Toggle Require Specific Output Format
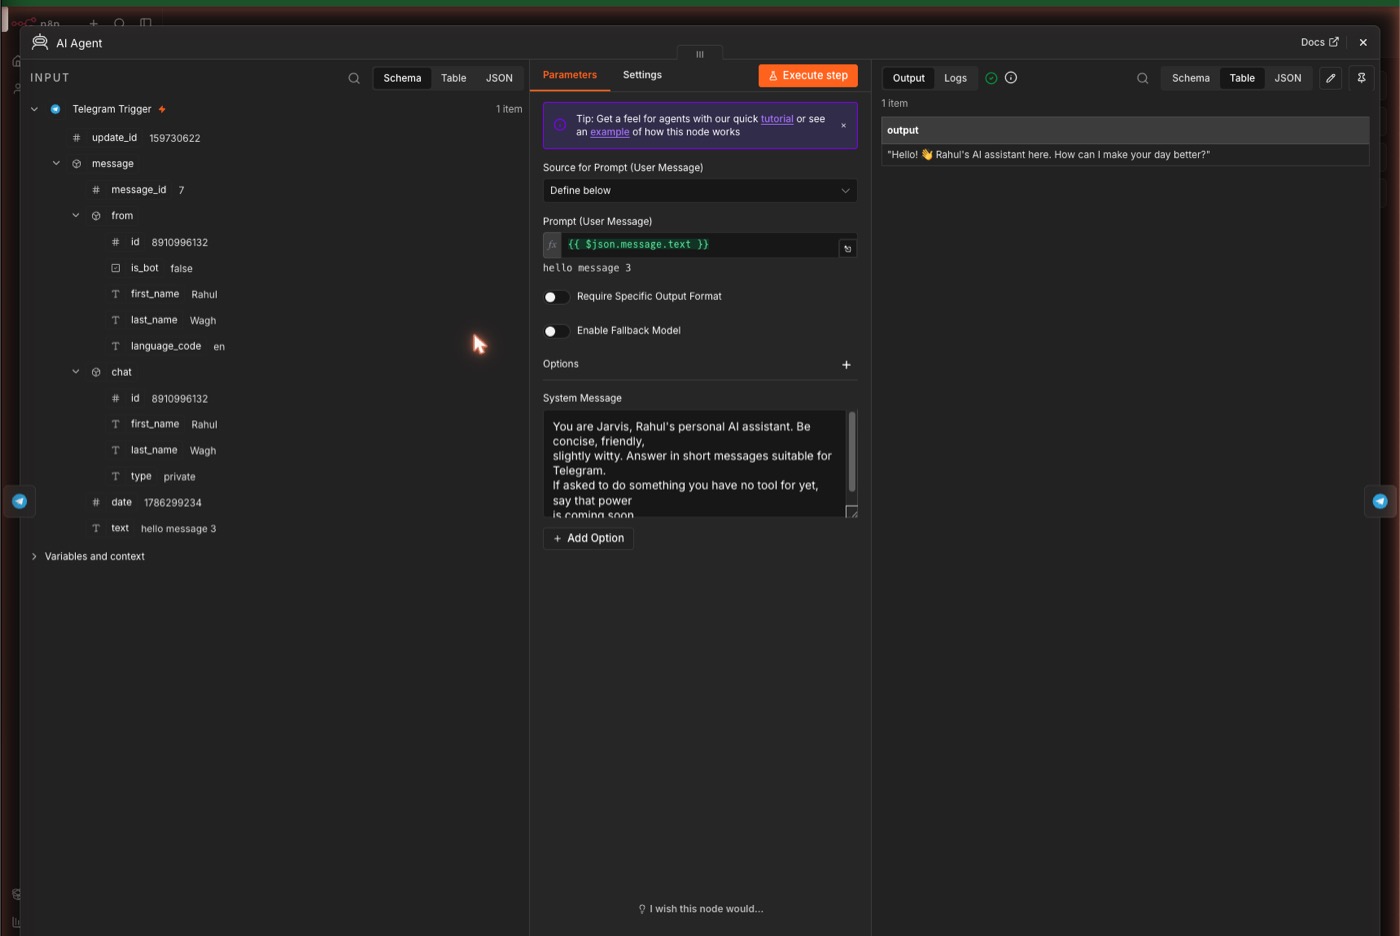This screenshot has width=1400, height=936. pyautogui.click(x=556, y=297)
